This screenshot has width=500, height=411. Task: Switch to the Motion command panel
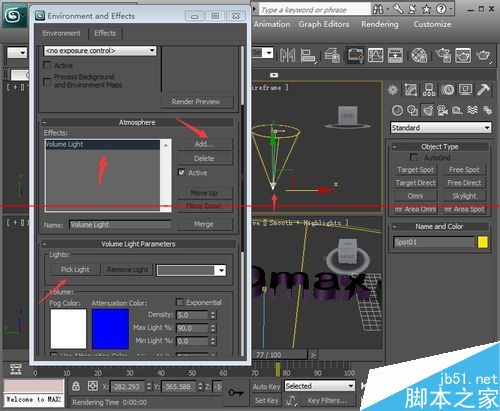pyautogui.click(x=447, y=90)
